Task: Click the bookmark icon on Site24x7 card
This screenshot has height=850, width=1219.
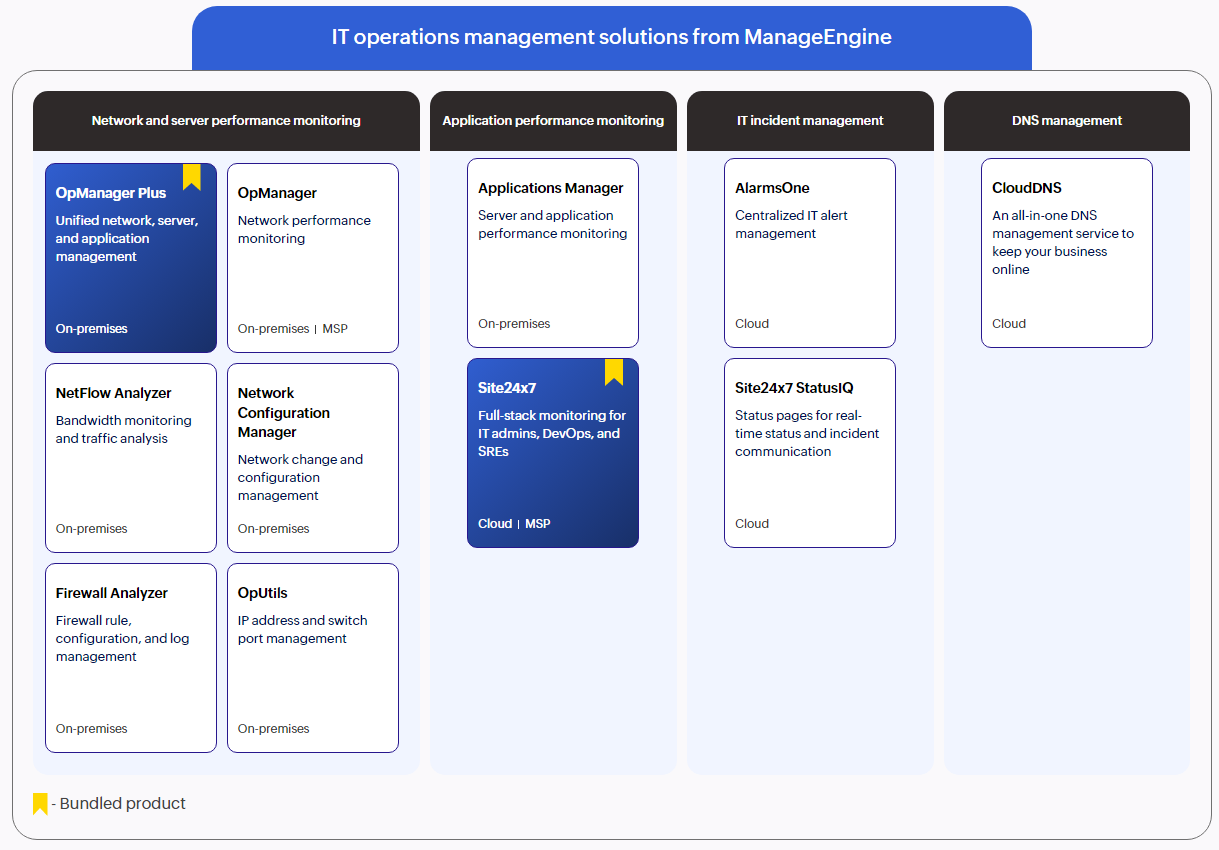Action: [614, 372]
